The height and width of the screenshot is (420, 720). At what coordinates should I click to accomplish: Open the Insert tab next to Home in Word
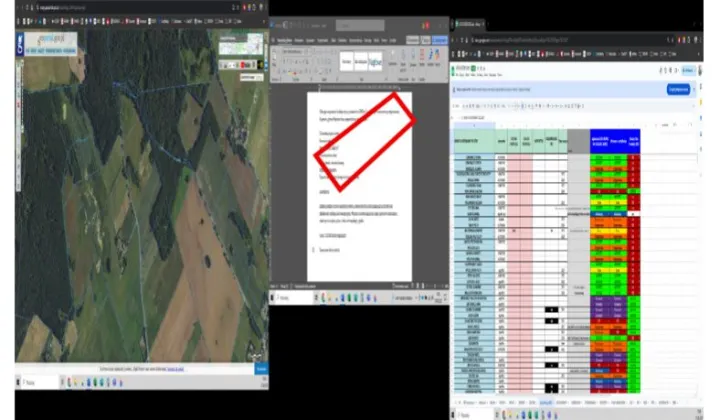pos(298,40)
